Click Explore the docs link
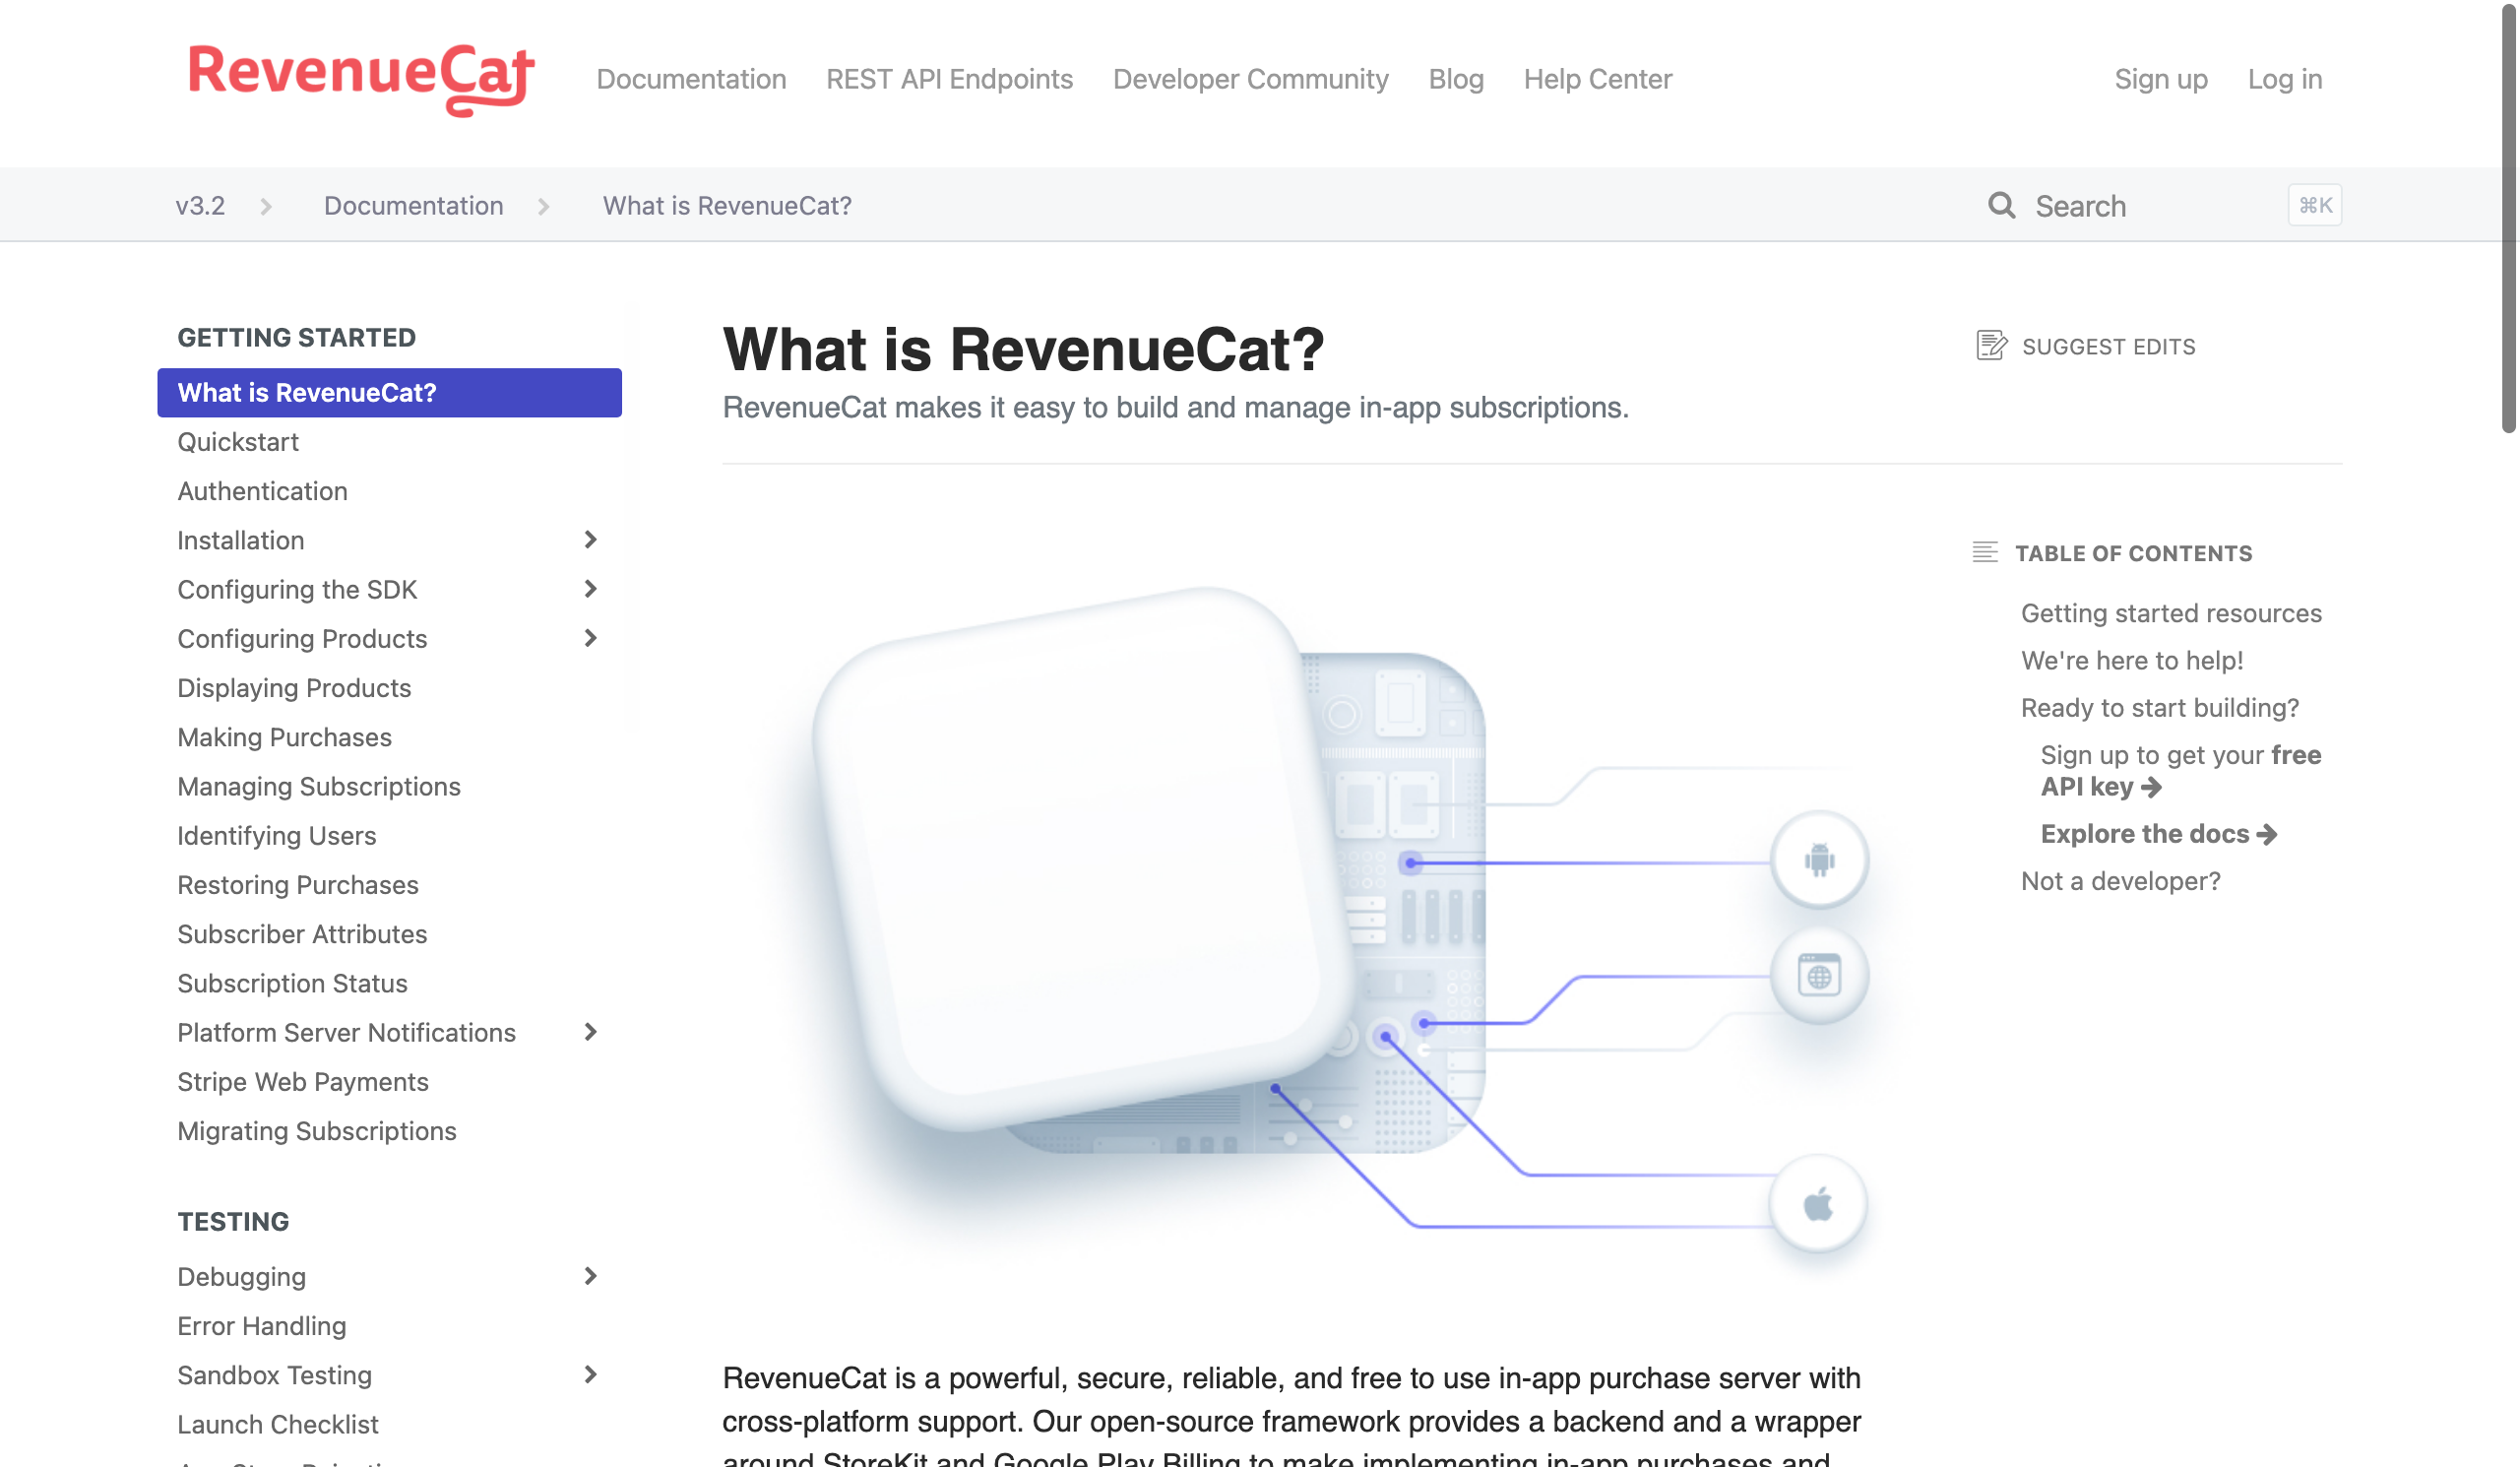 point(2158,833)
